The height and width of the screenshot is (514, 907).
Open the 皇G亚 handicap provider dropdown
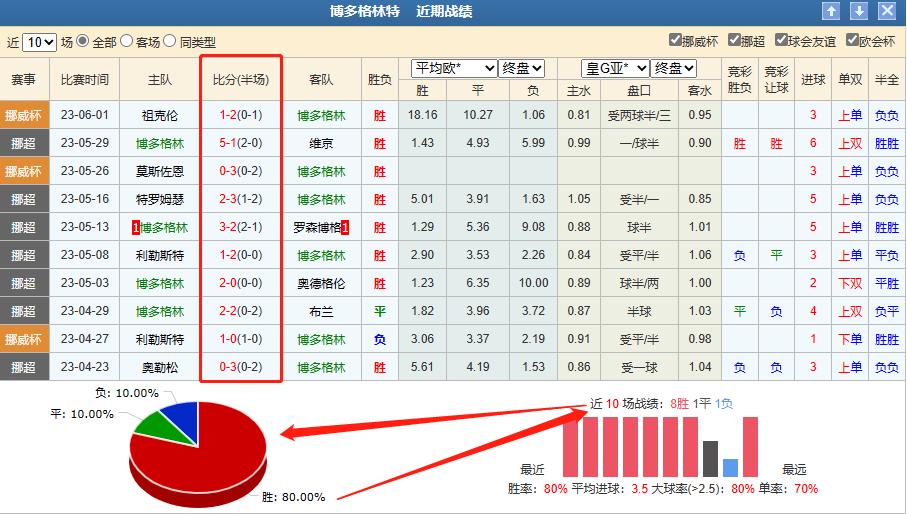[615, 68]
